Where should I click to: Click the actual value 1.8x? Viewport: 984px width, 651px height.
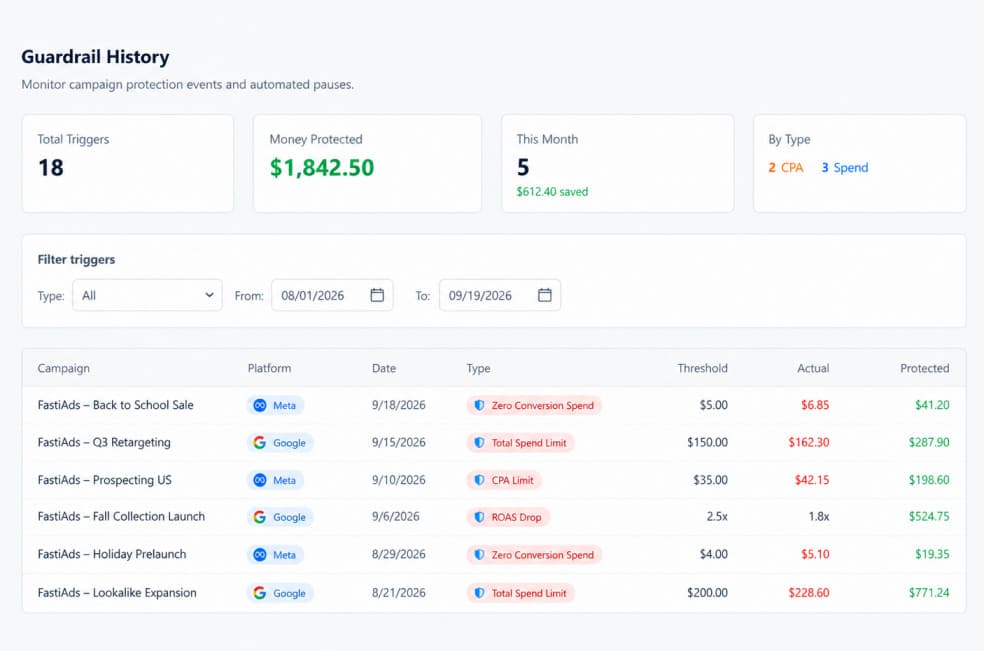[x=819, y=517]
